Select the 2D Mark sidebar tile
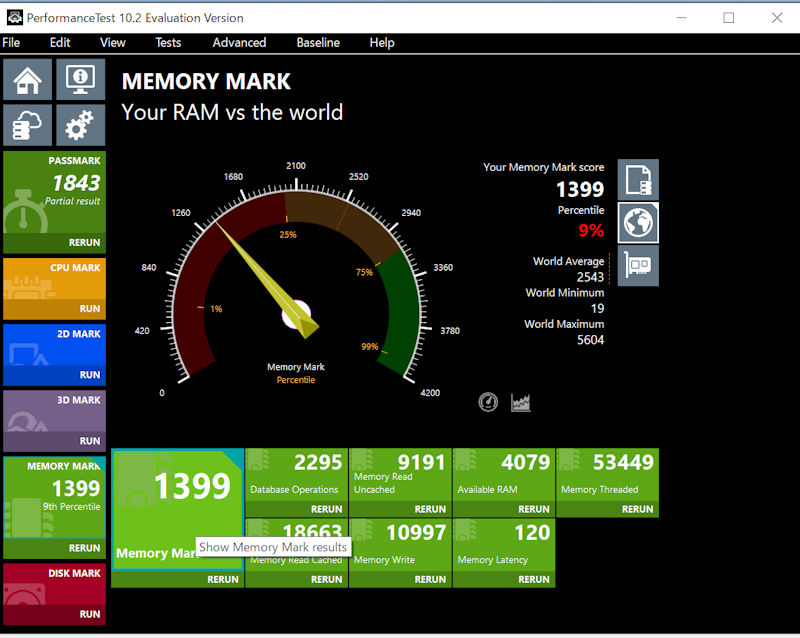This screenshot has height=638, width=800. [55, 345]
